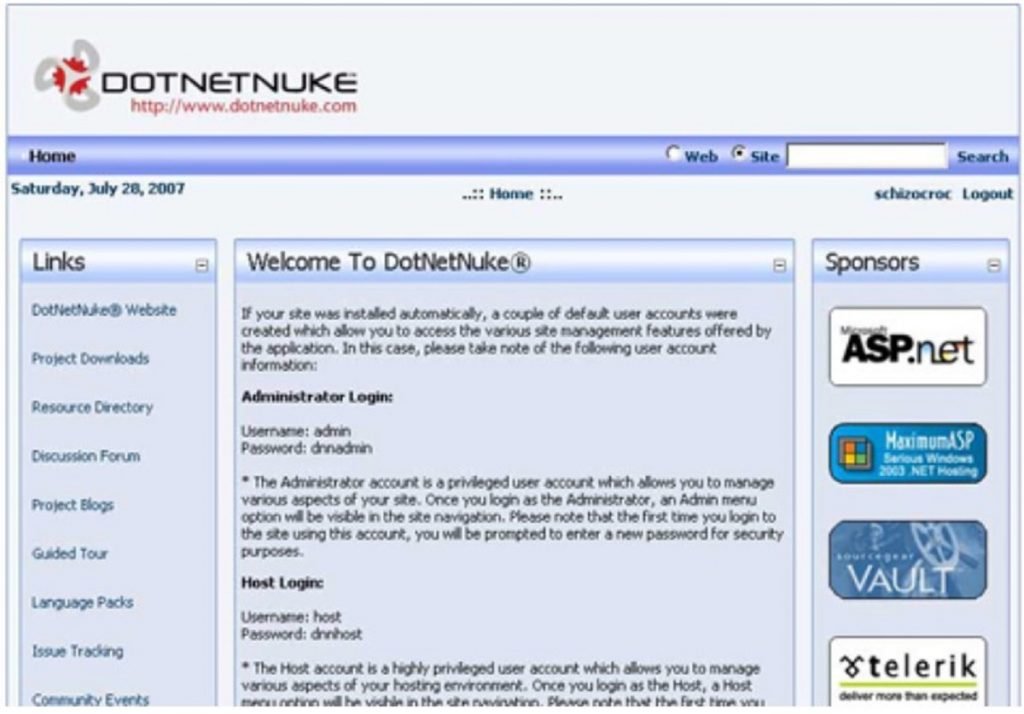Open the Home menu item
Image resolution: width=1024 pixels, height=714 pixels.
tap(51, 156)
